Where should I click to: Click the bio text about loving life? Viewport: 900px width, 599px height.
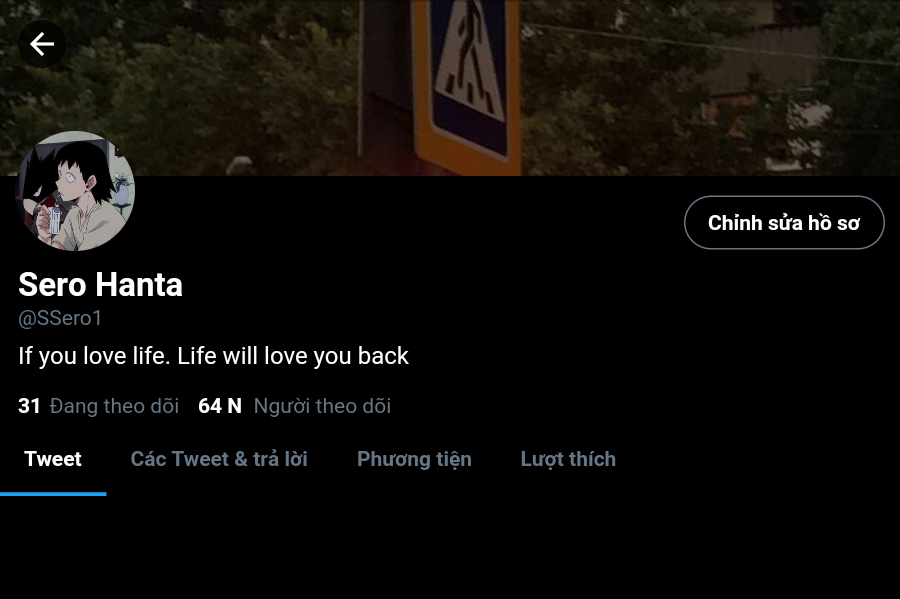[214, 356]
